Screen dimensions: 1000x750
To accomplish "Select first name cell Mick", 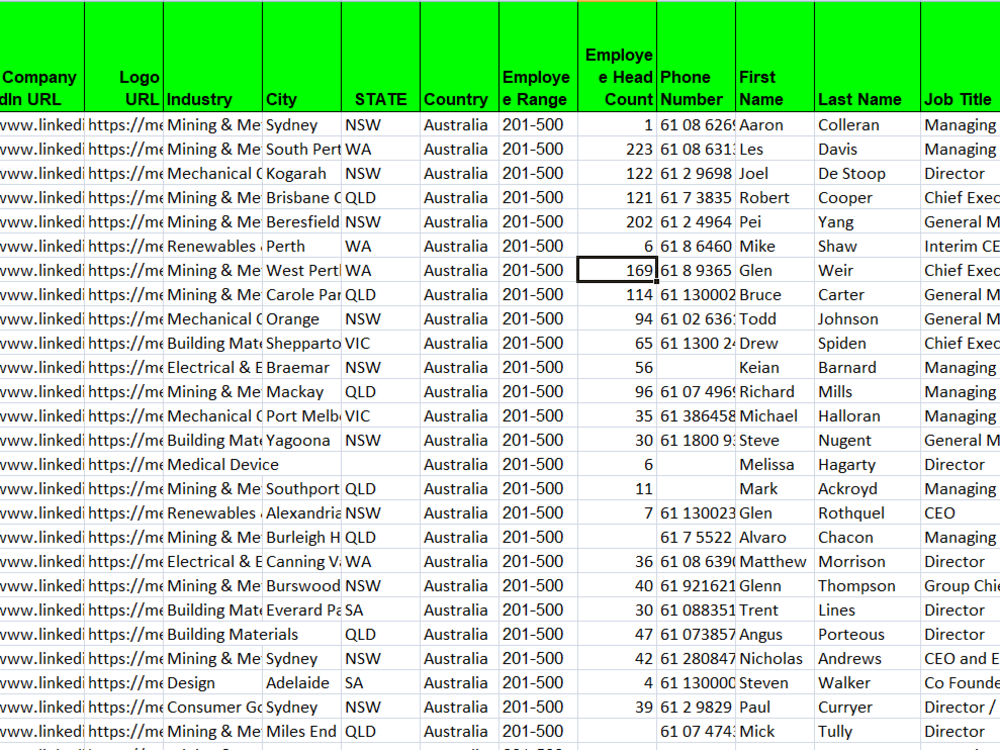I will 775,731.
